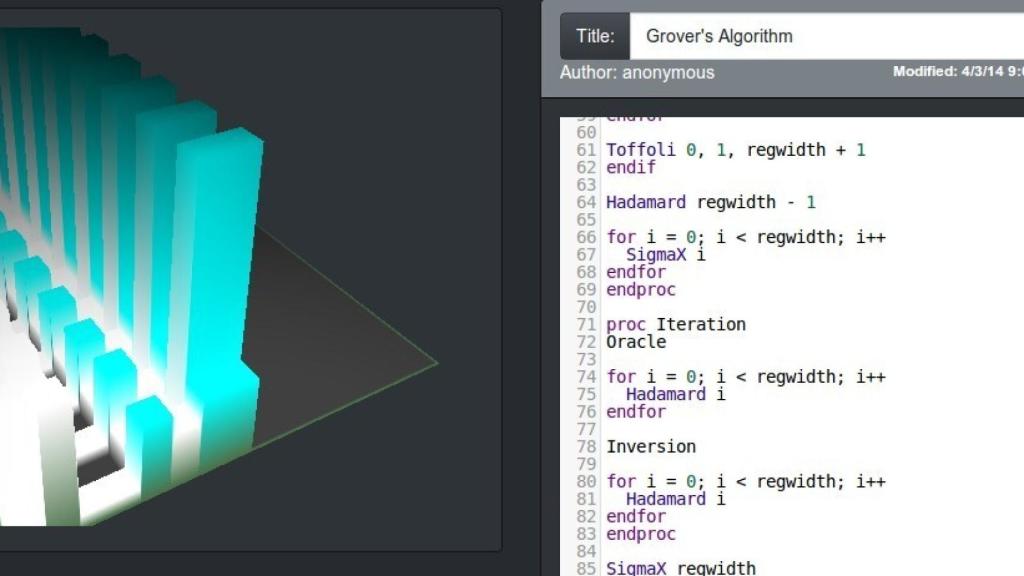1024x576 pixels.
Task: Click the endif keyword on line 62
Action: 630,167
